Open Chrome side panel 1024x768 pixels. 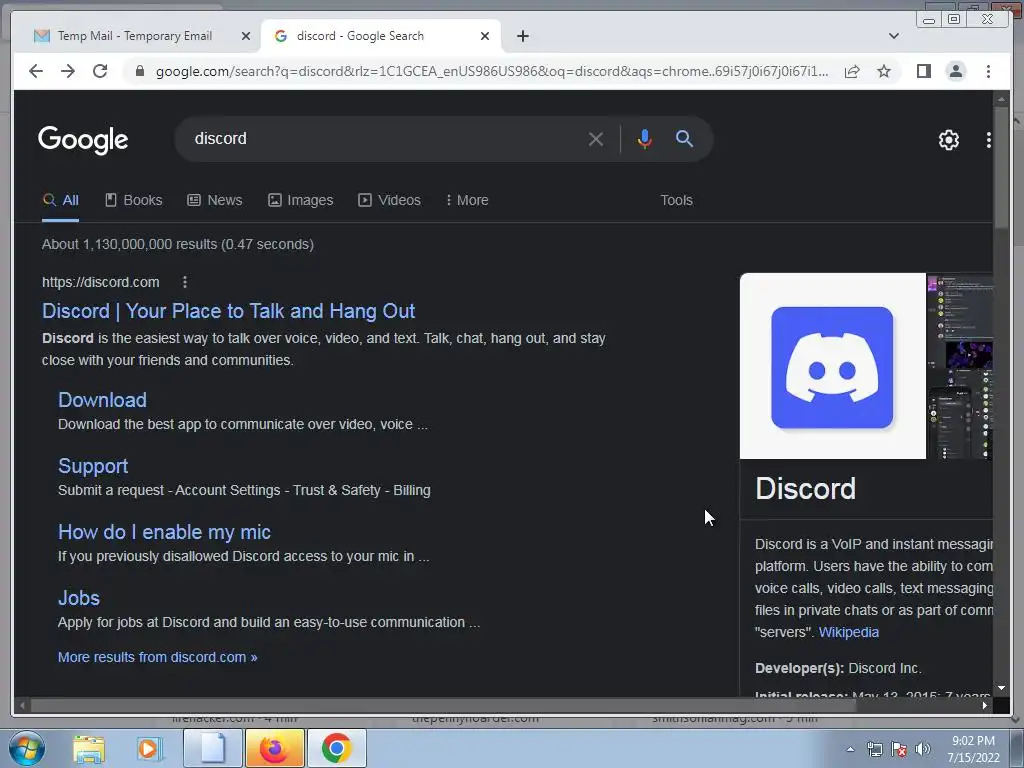(x=923, y=71)
